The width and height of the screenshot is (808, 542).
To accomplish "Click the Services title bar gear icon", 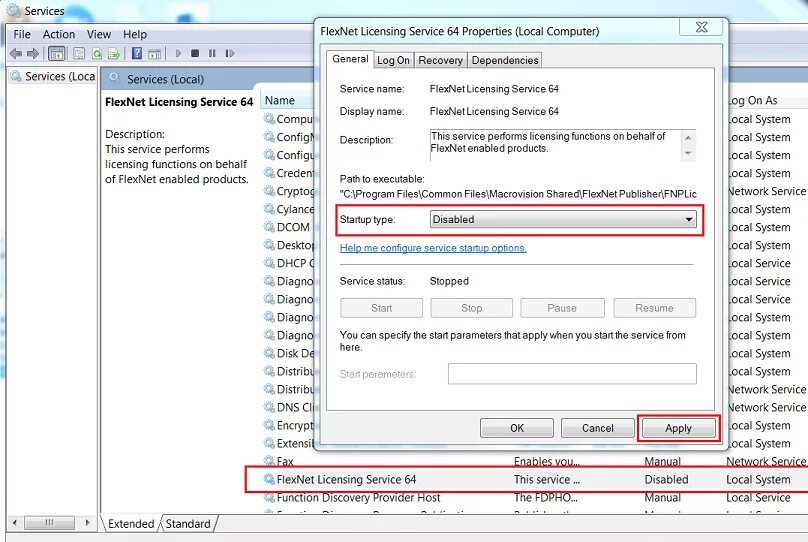I will tap(13, 10).
